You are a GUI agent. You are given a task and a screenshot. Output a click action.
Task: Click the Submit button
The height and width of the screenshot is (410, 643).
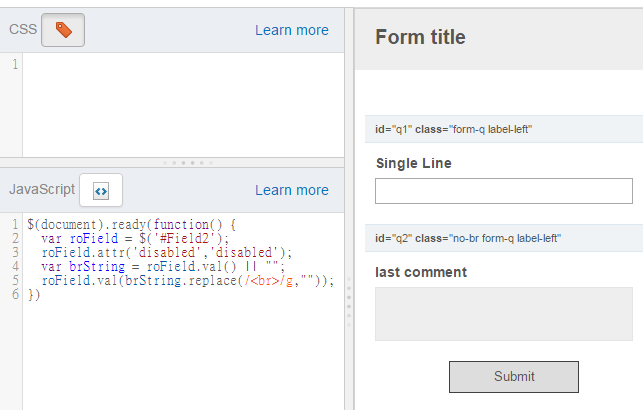click(514, 377)
